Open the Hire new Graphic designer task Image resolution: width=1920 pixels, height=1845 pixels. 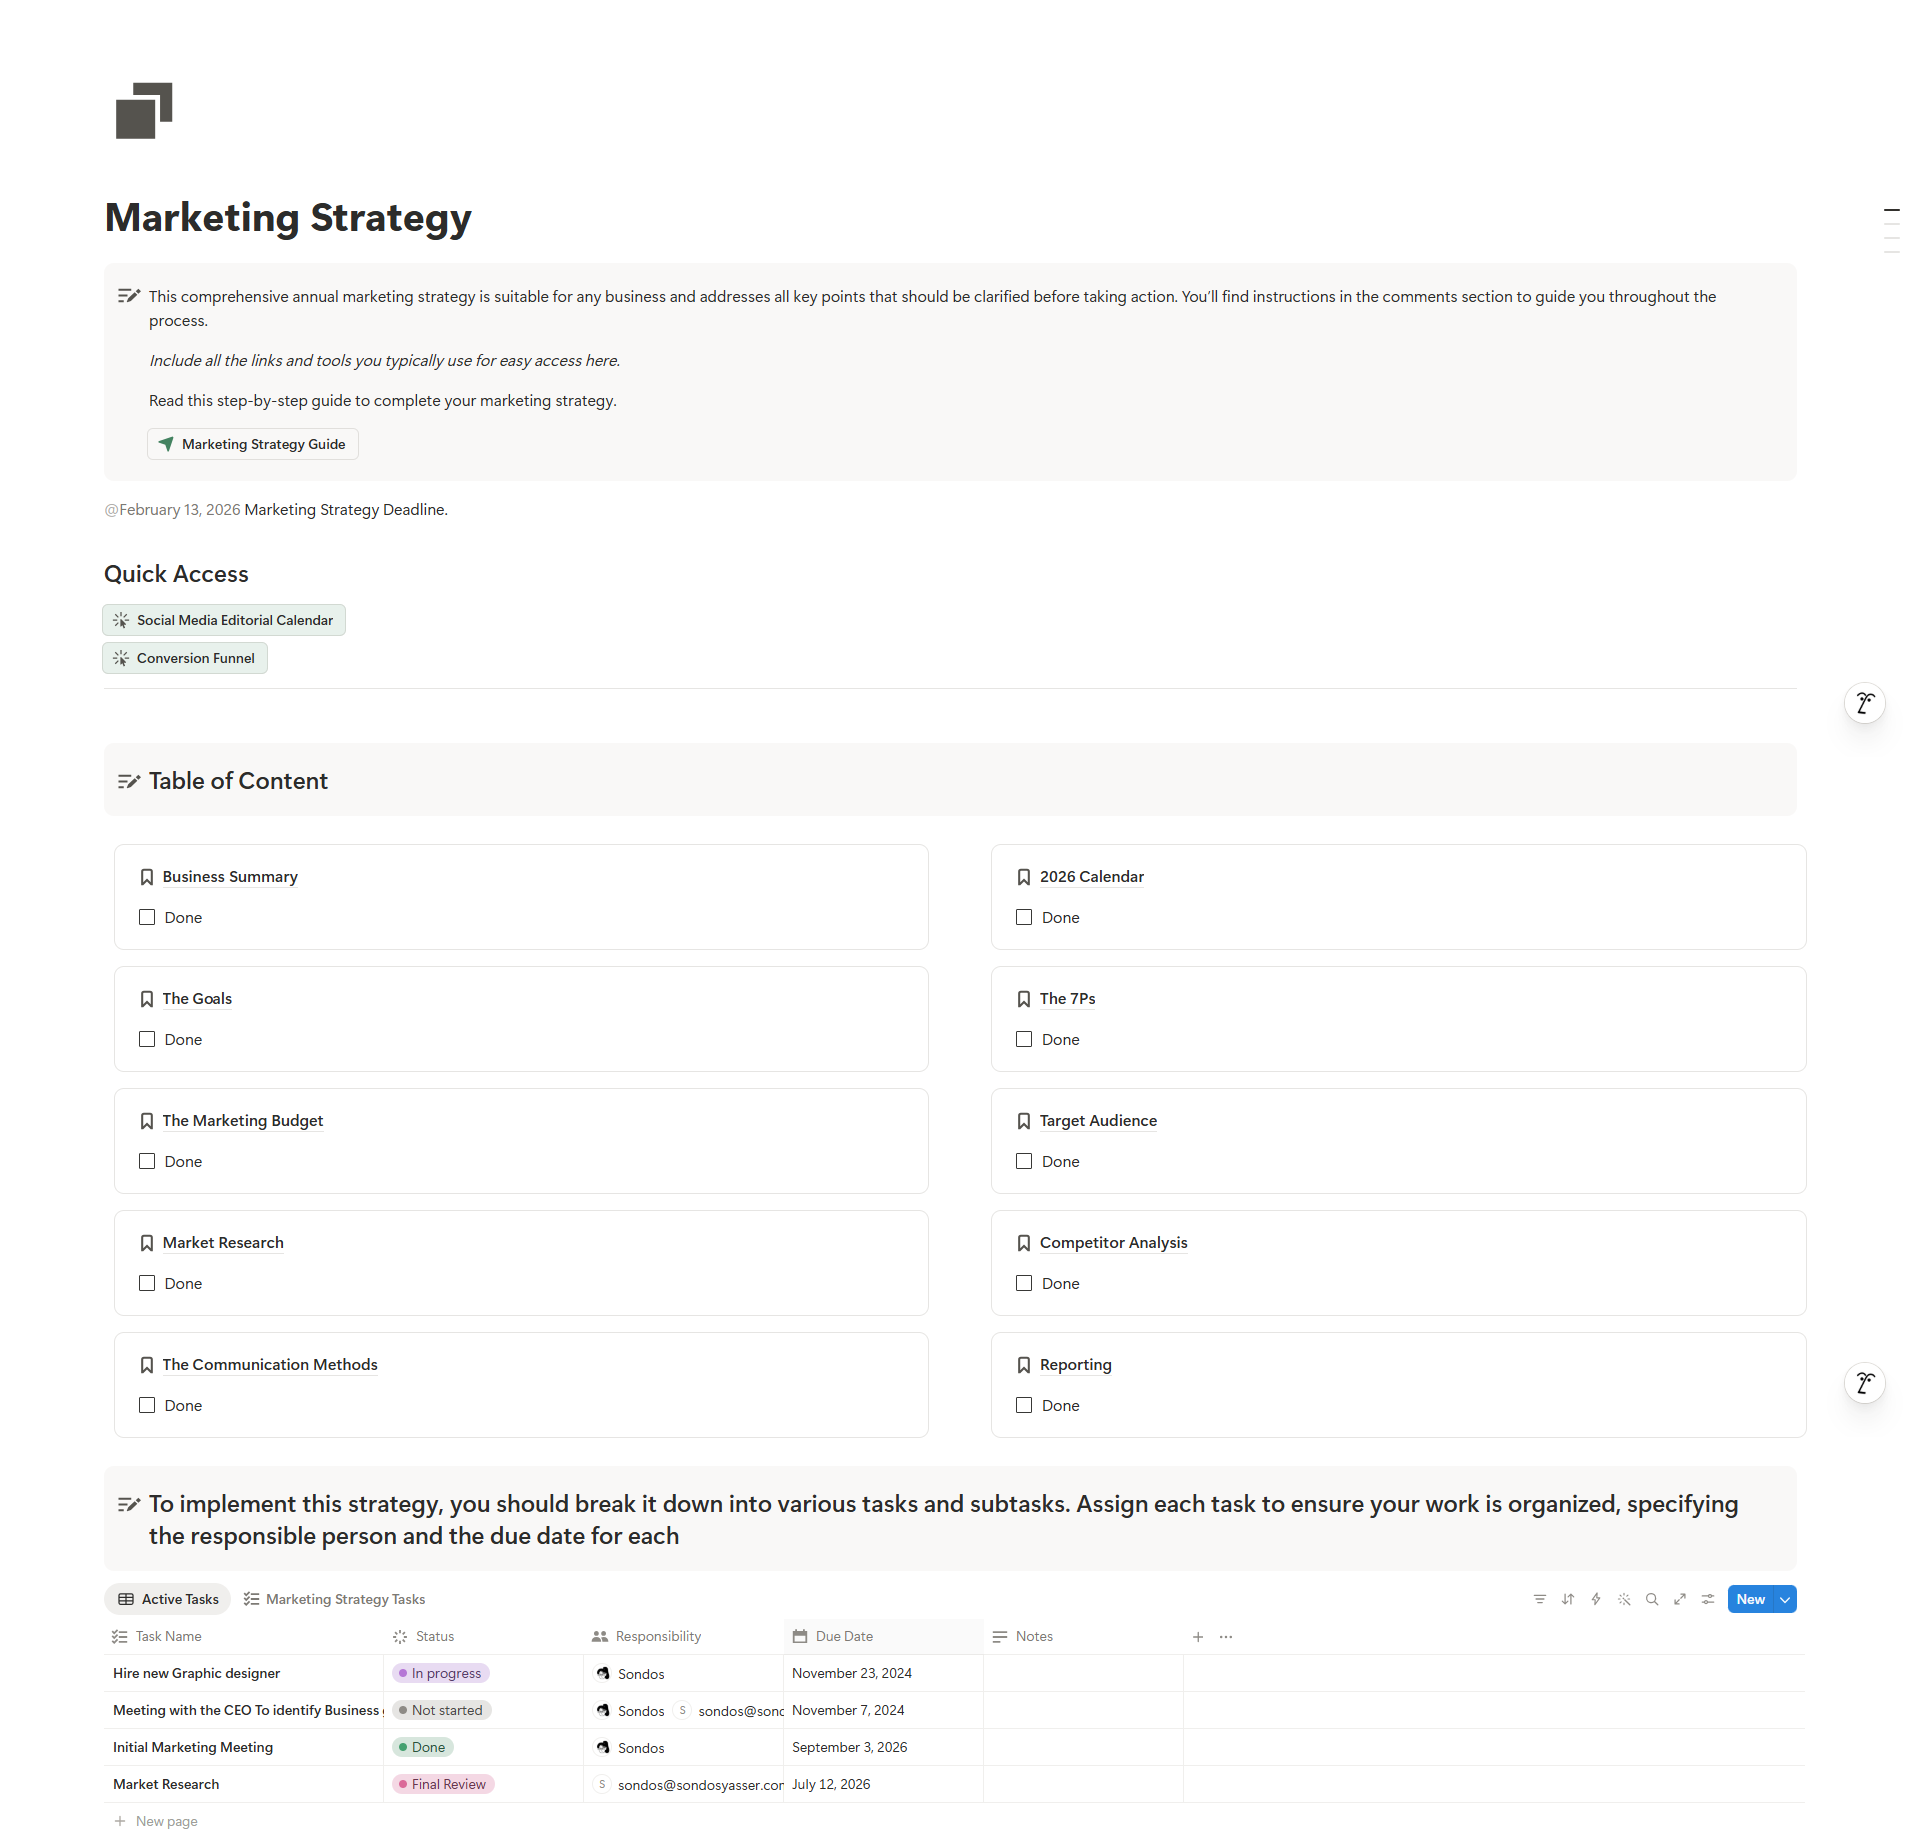pyautogui.click(x=196, y=1673)
